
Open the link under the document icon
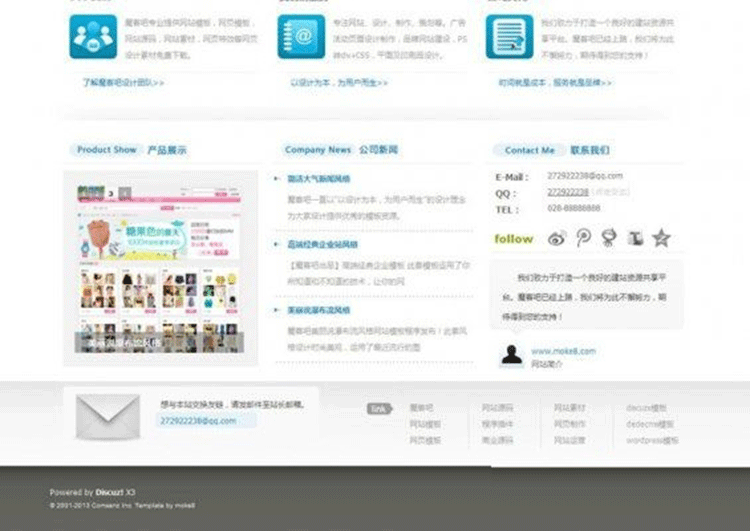tap(555, 82)
